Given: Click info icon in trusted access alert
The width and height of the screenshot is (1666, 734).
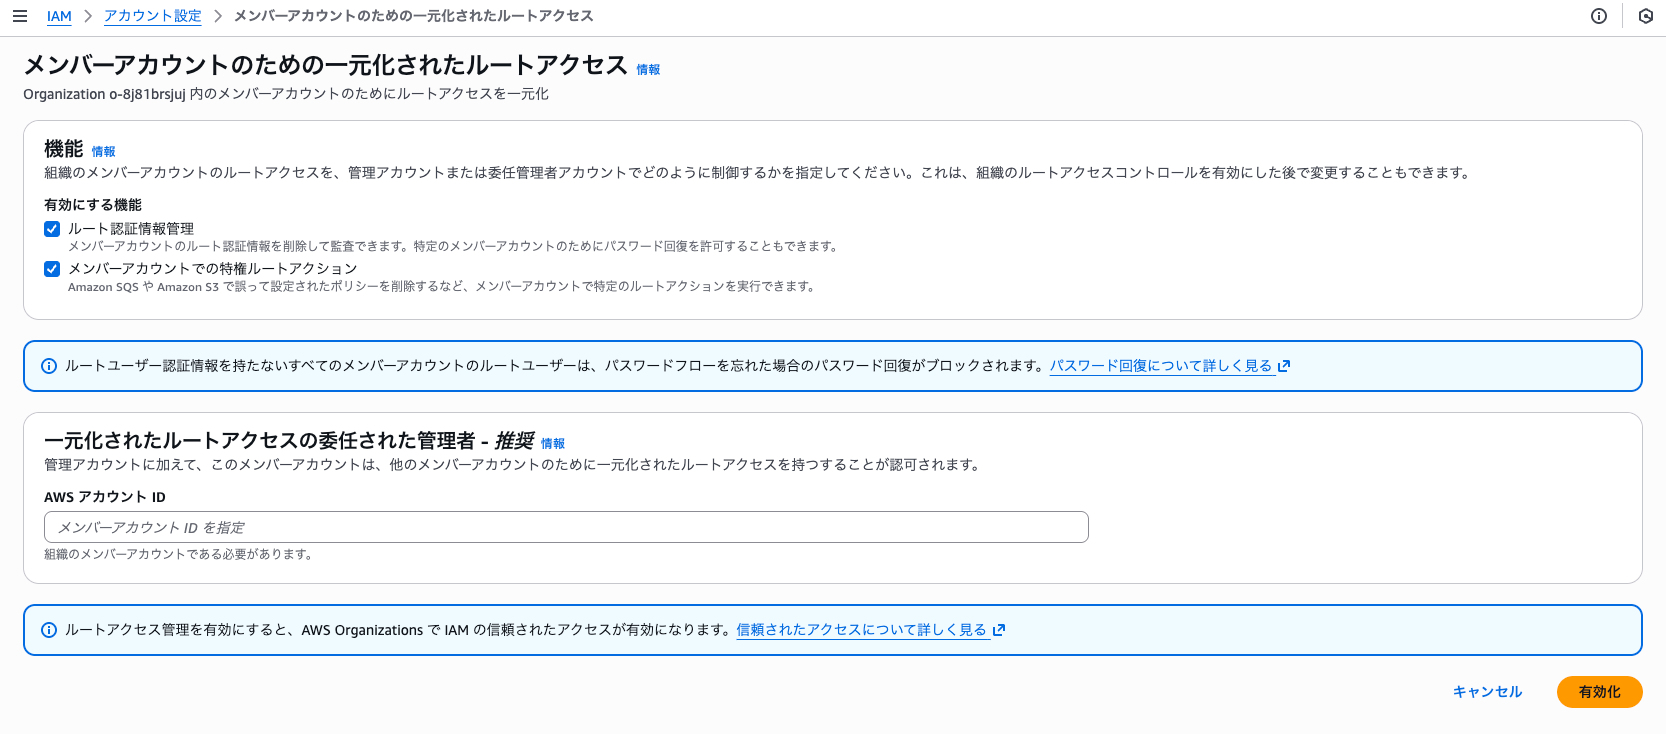Looking at the screenshot, I should point(48,630).
